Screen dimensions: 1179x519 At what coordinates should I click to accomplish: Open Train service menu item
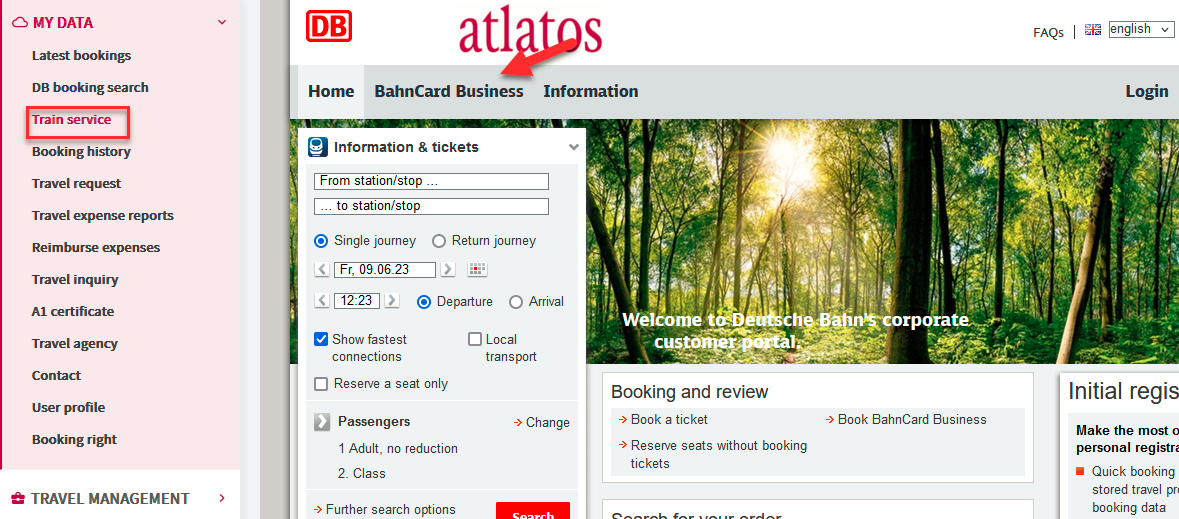[x=71, y=120]
